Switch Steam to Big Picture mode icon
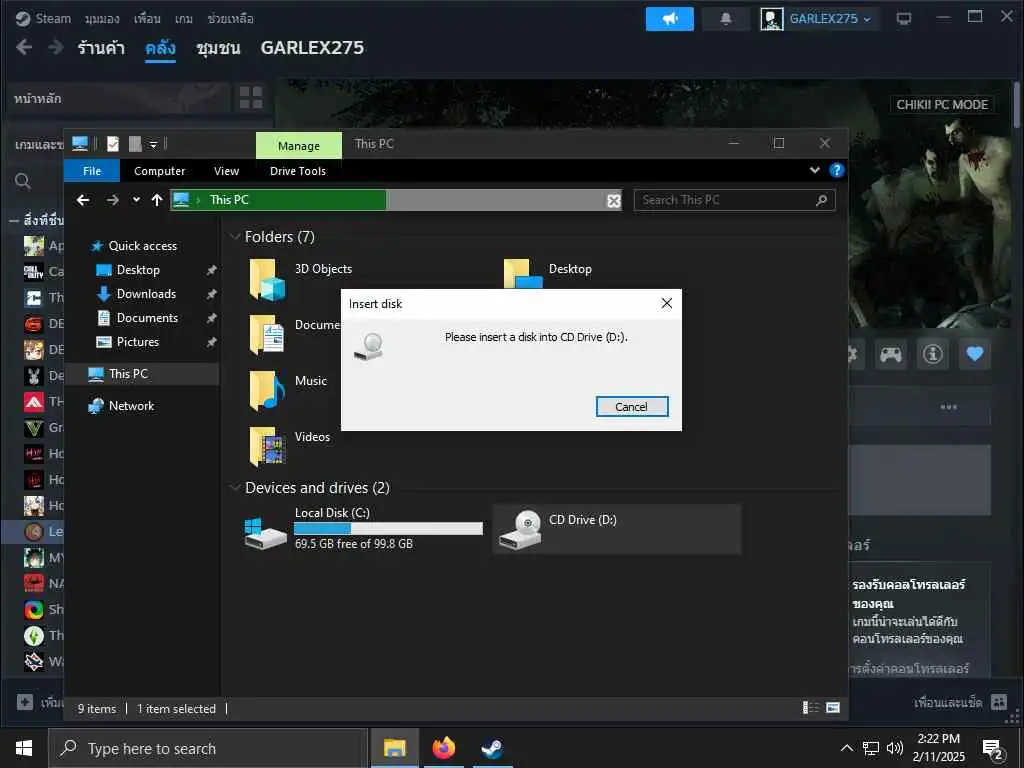This screenshot has height=768, width=1024. coord(903,18)
